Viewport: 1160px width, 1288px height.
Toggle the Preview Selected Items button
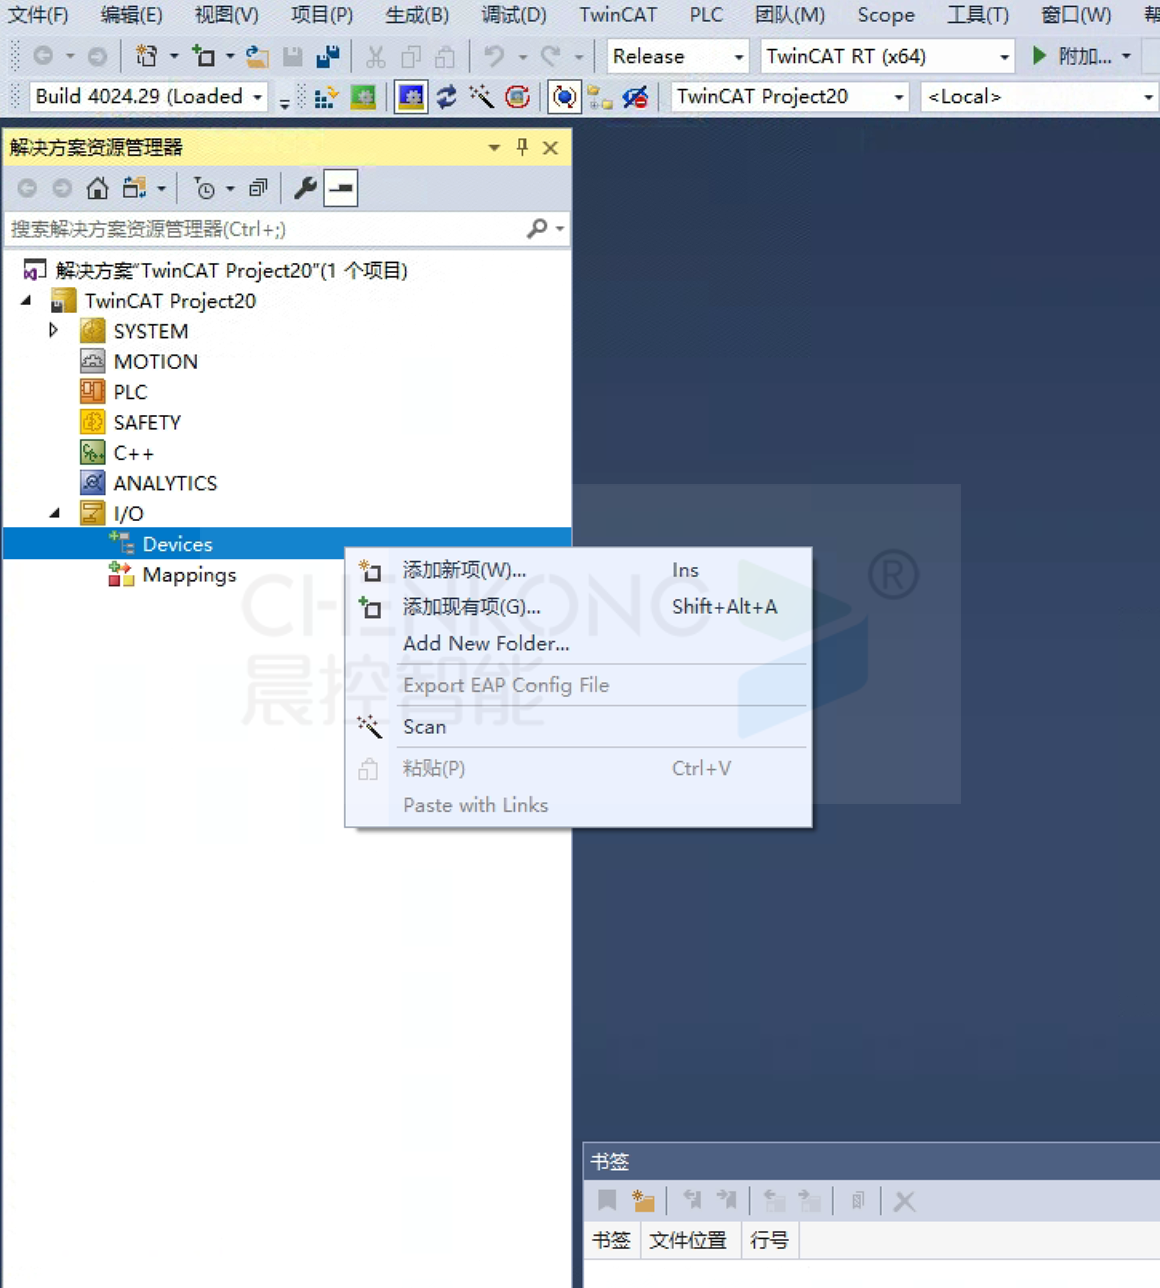(x=341, y=188)
